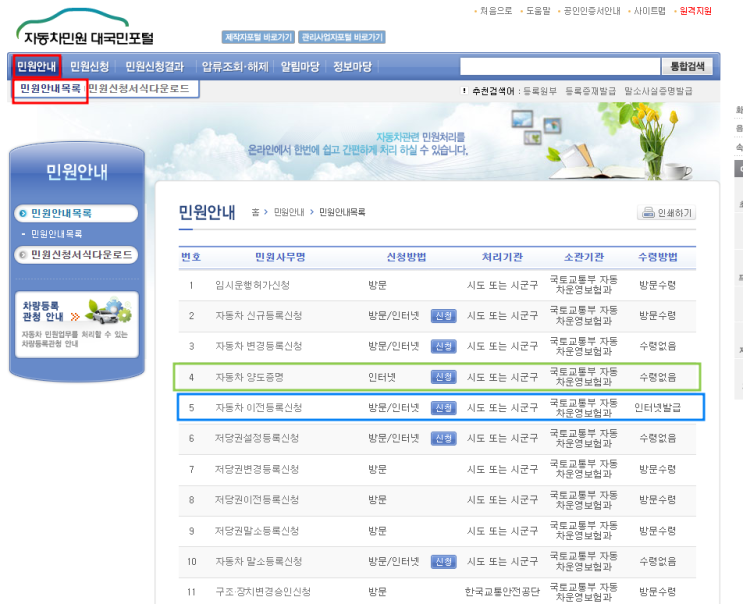Click the 소관기관 column header
This screenshot has height=604, width=743.
[x=584, y=257]
